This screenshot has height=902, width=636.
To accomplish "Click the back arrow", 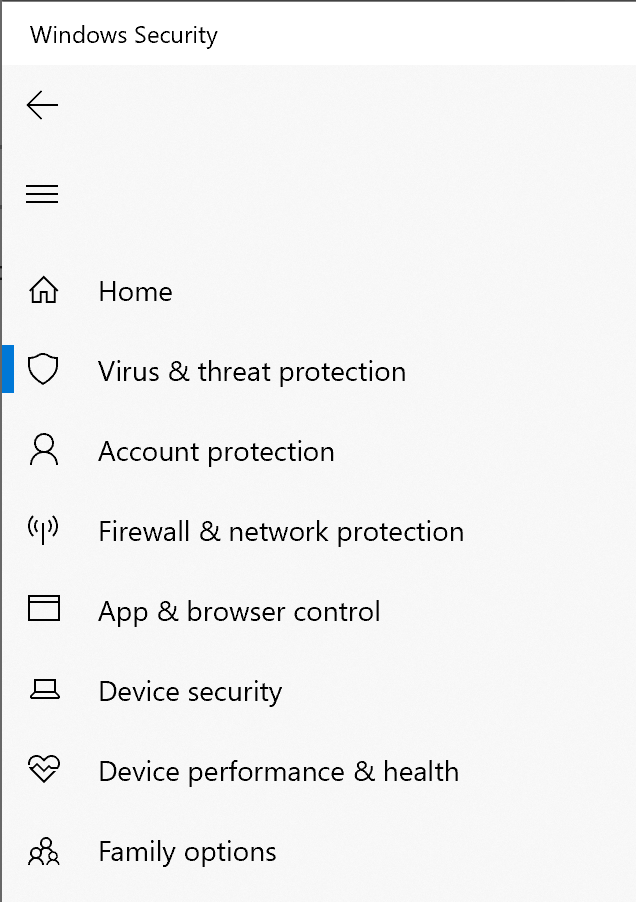I will pos(42,104).
